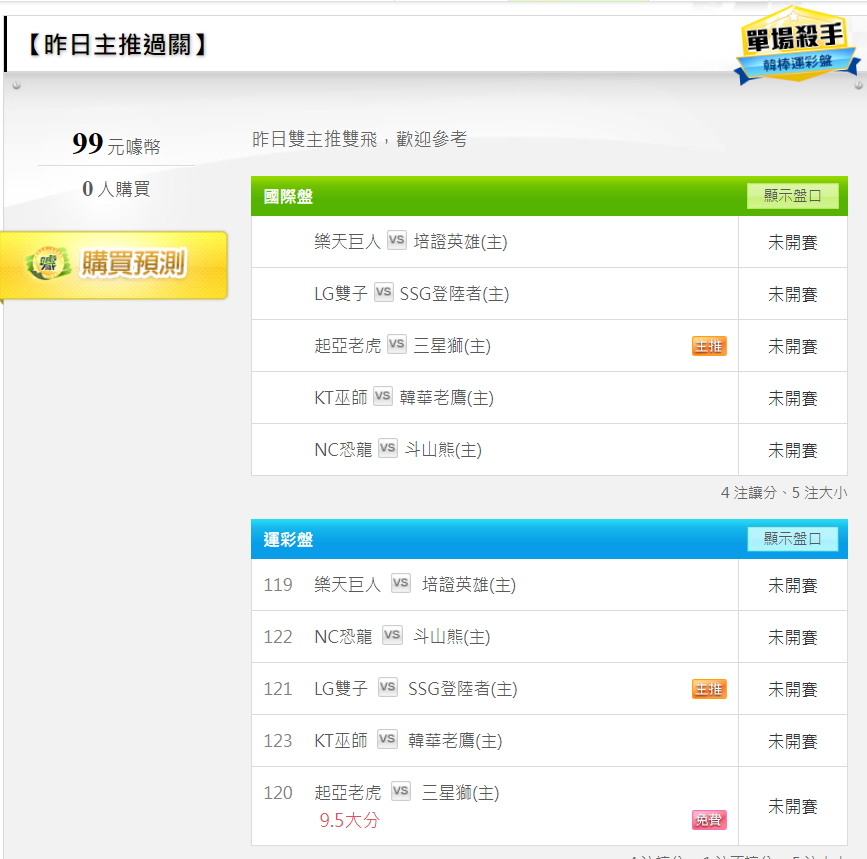Click 未開賽 status of game 121
867x859 pixels.
[x=792, y=689]
